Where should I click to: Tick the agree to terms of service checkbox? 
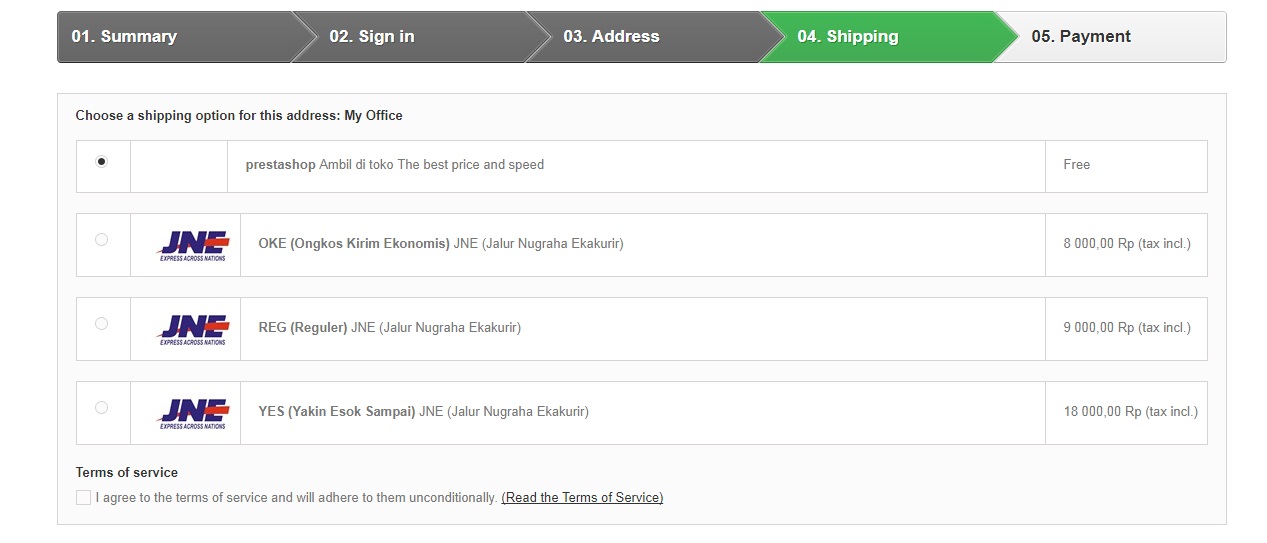[x=83, y=498]
